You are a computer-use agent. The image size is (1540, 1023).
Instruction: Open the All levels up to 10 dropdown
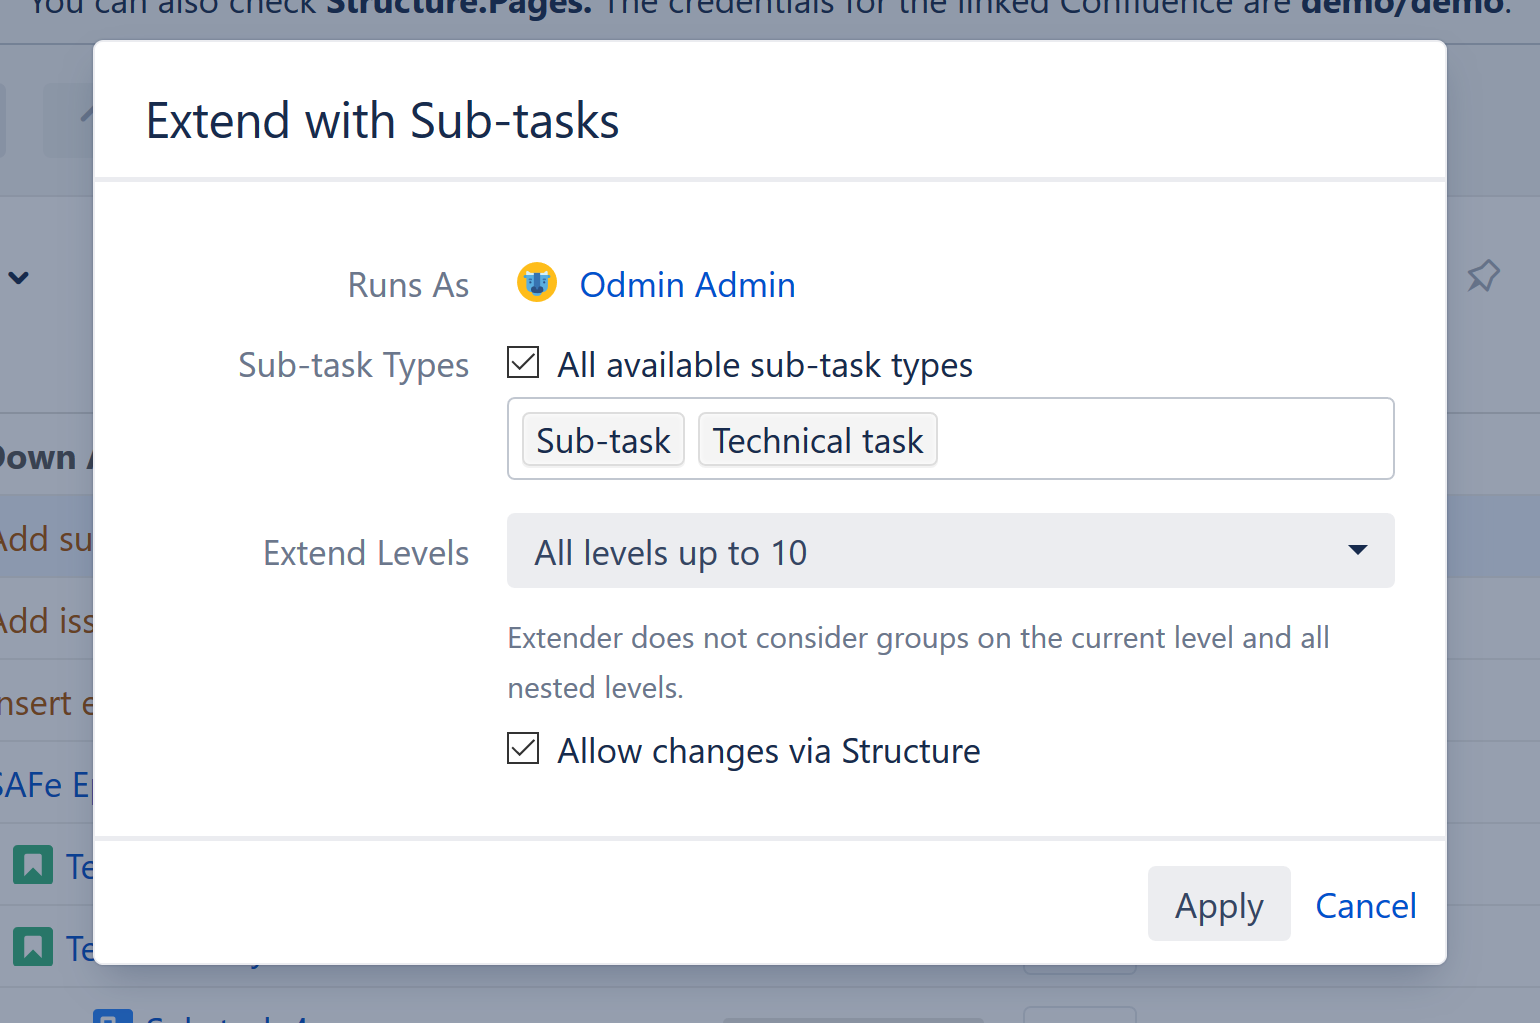click(950, 551)
